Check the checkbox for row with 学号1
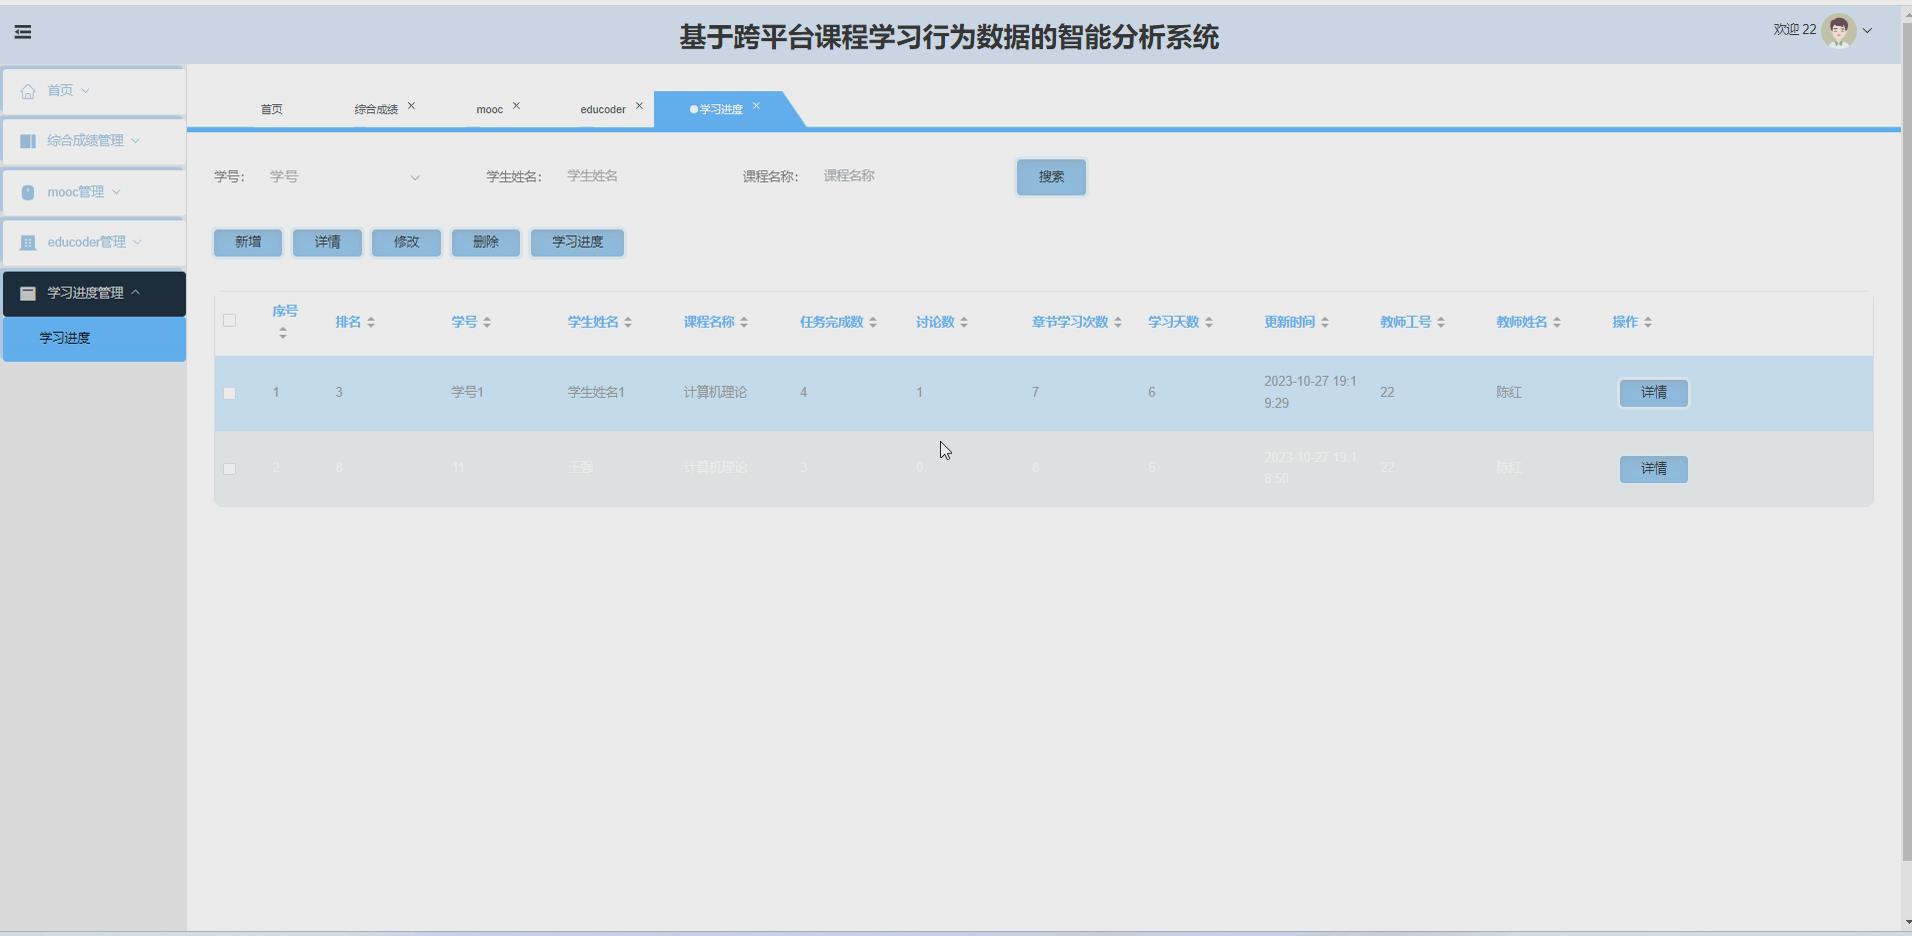Screen dimensions: 1912x936 pos(229,393)
